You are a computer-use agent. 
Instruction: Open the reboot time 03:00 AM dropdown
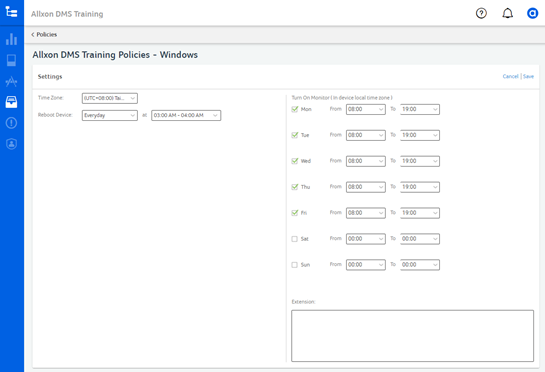pos(186,115)
